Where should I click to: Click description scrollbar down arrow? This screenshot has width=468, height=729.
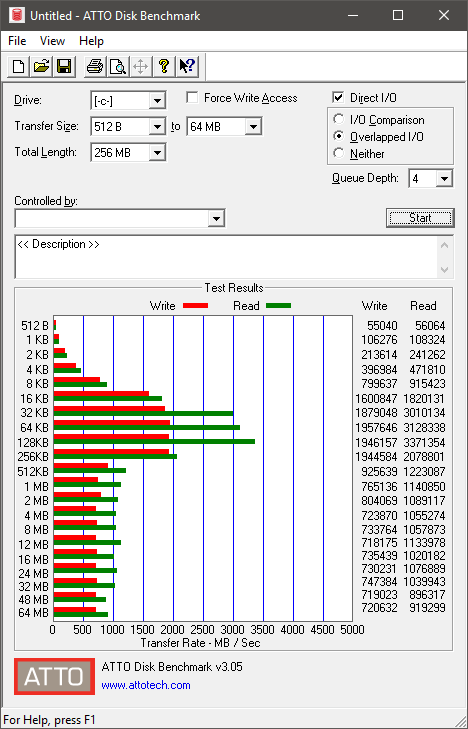pos(444,270)
